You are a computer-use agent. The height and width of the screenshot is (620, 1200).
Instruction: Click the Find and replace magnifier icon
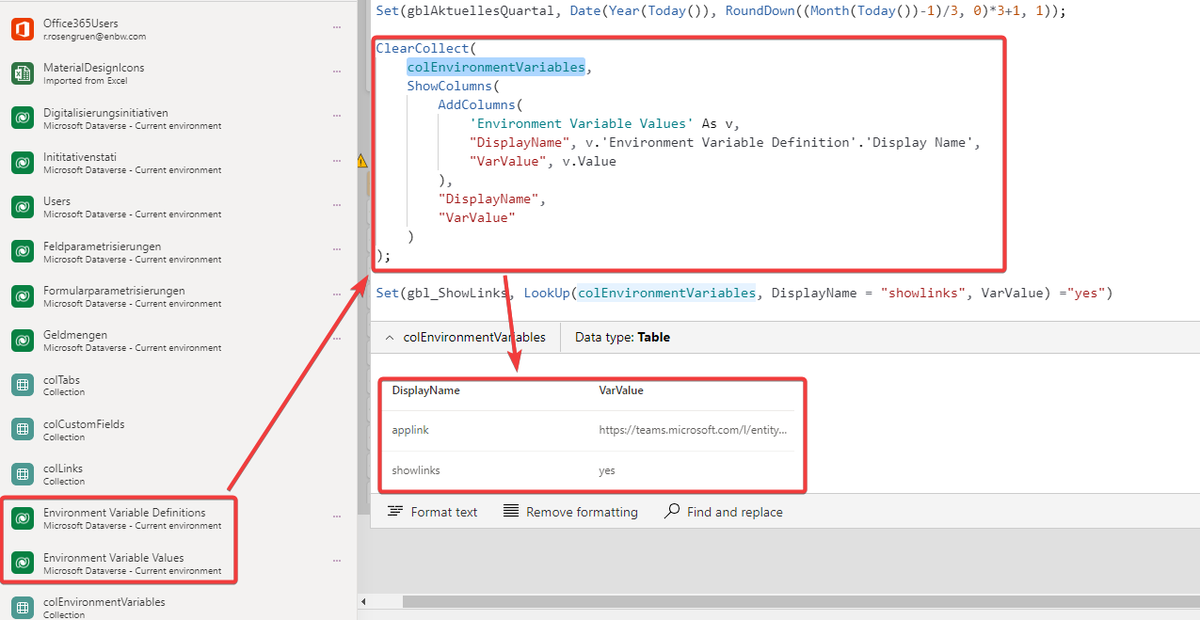tap(672, 511)
